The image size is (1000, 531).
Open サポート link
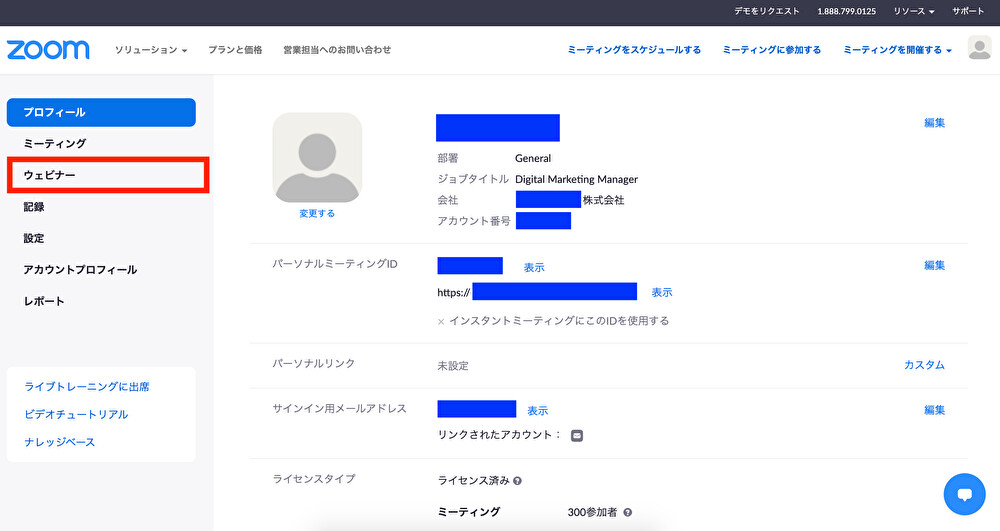(x=968, y=11)
